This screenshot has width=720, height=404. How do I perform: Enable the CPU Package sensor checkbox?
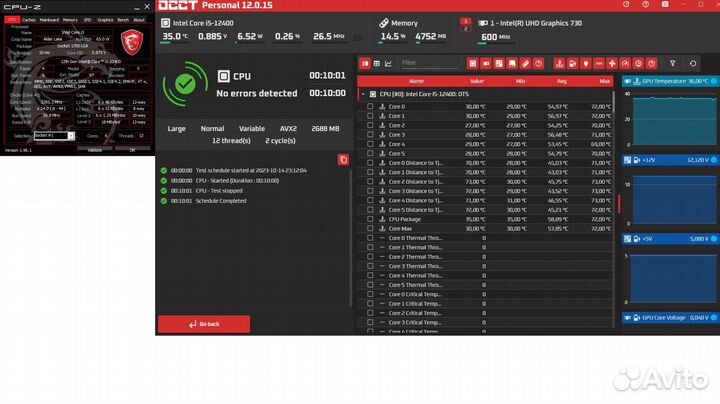pyautogui.click(x=370, y=219)
